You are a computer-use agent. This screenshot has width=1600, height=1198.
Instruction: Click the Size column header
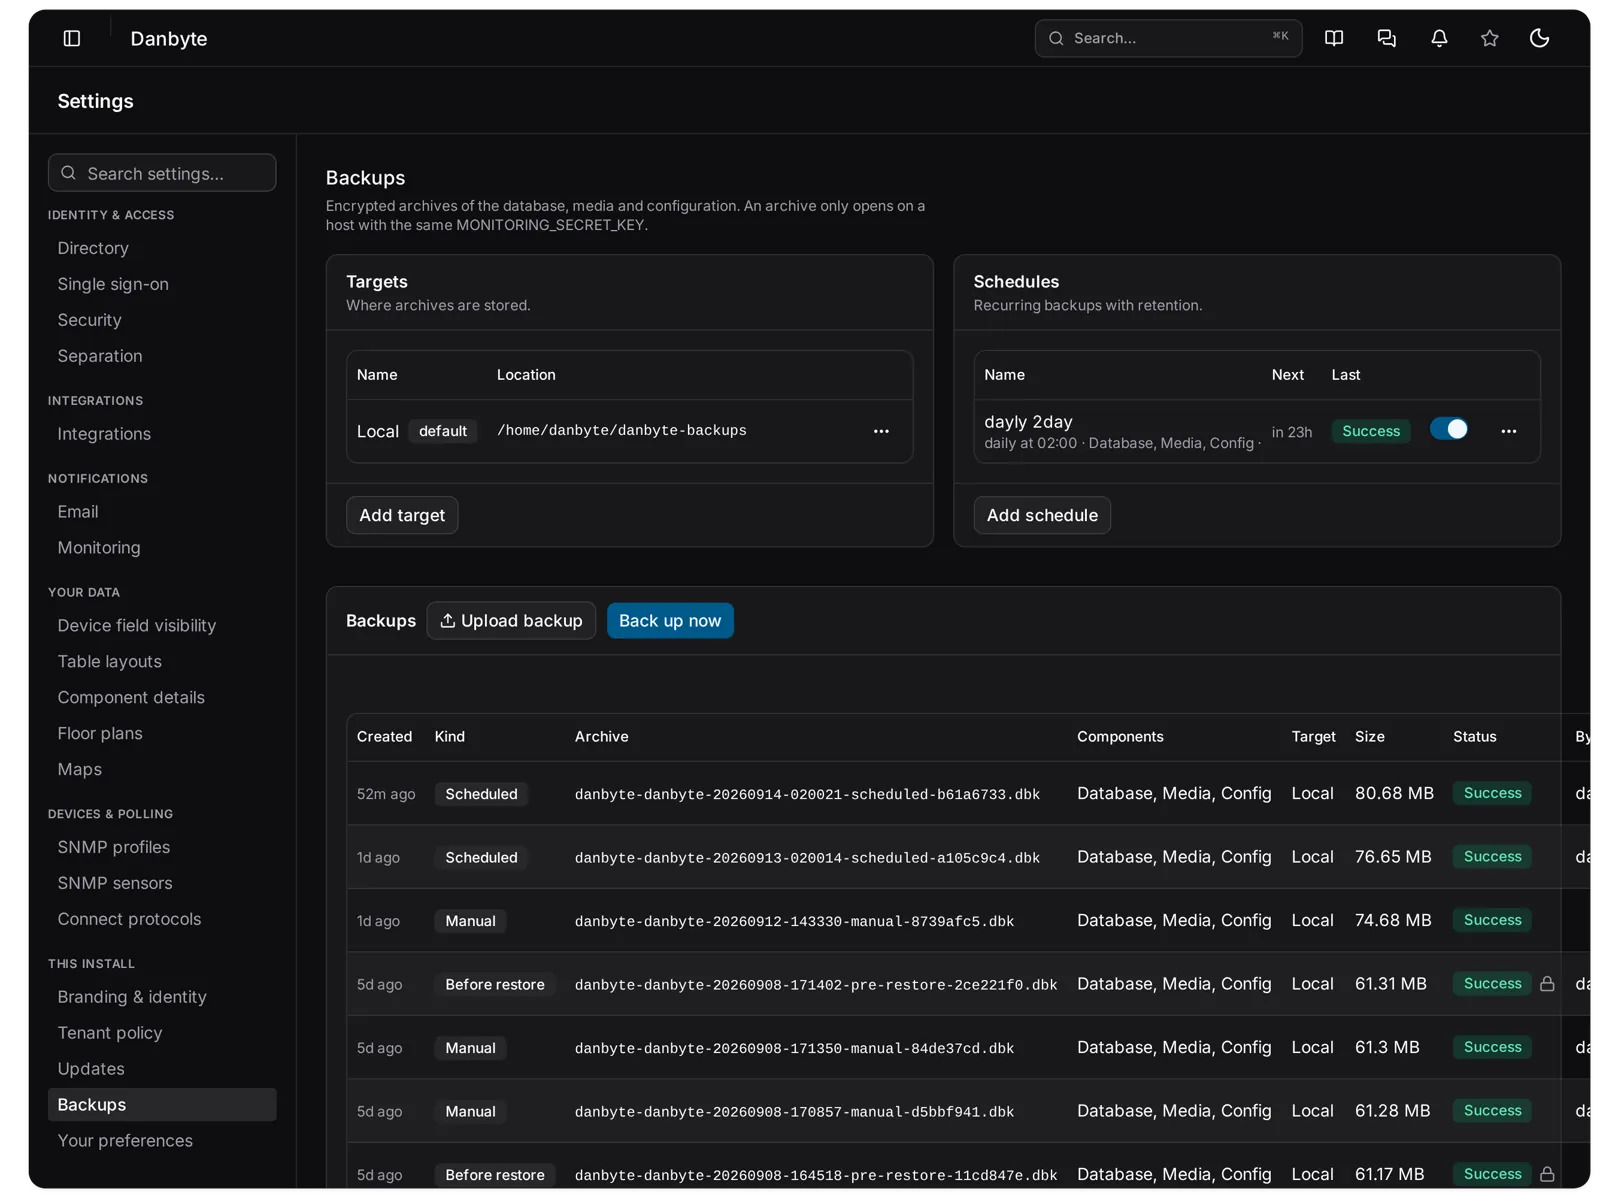[1370, 737]
